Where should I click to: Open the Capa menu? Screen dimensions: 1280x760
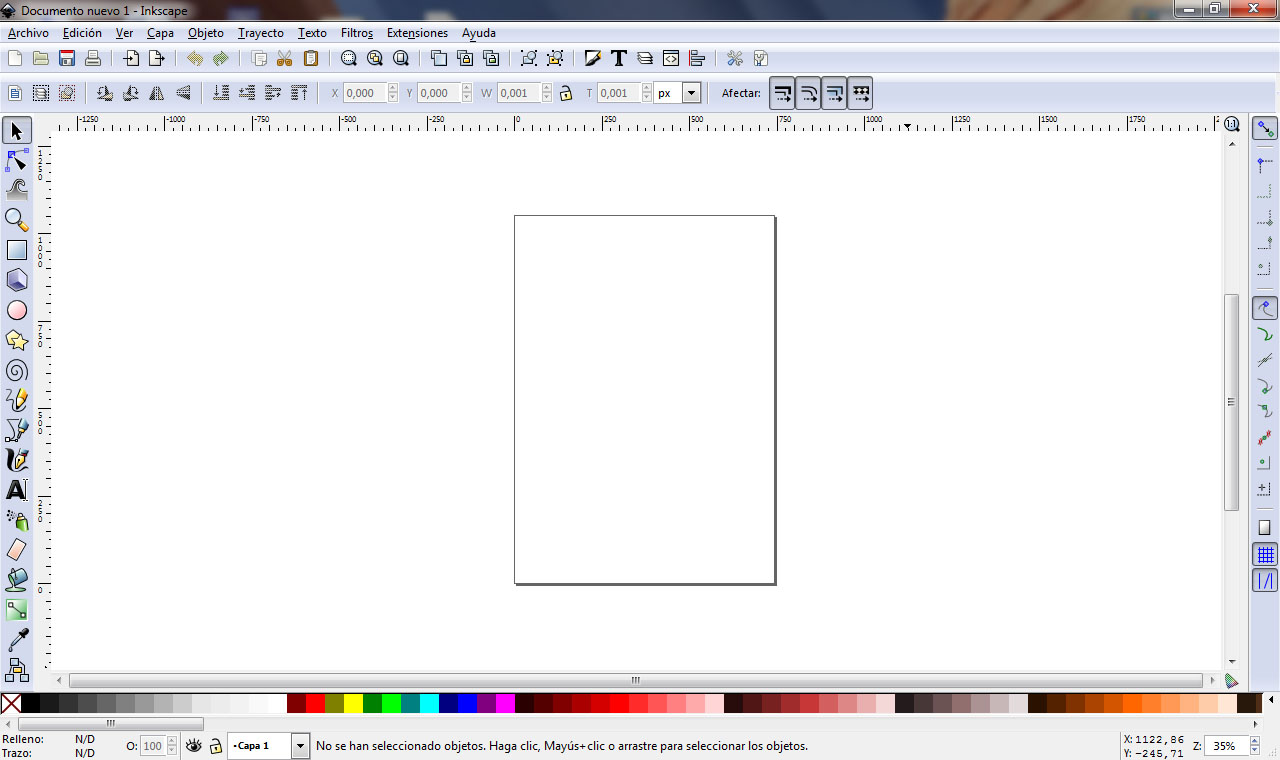tap(160, 33)
